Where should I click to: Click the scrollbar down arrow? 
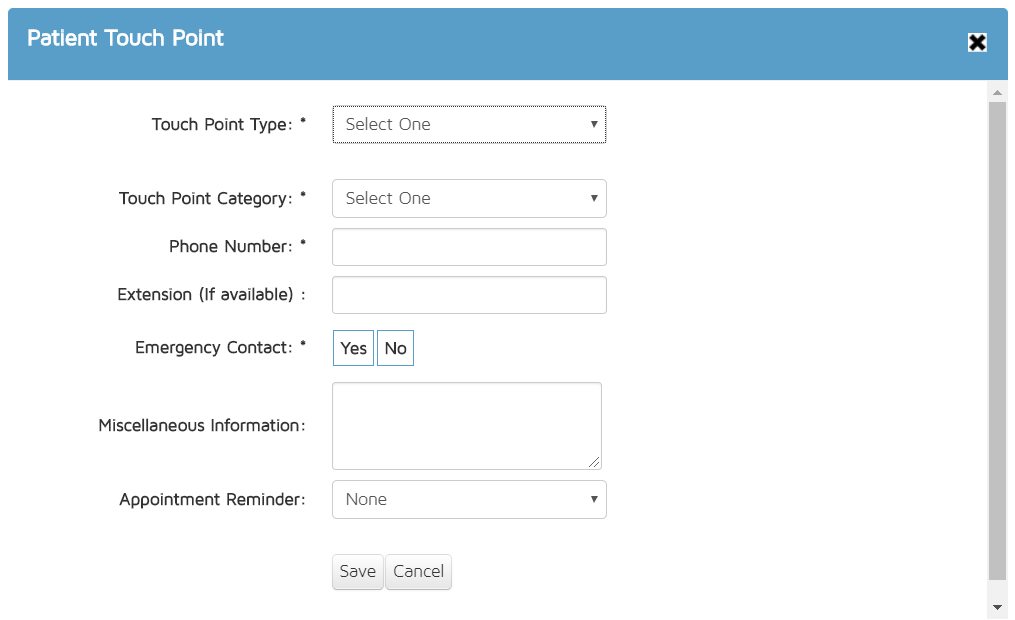[x=997, y=607]
